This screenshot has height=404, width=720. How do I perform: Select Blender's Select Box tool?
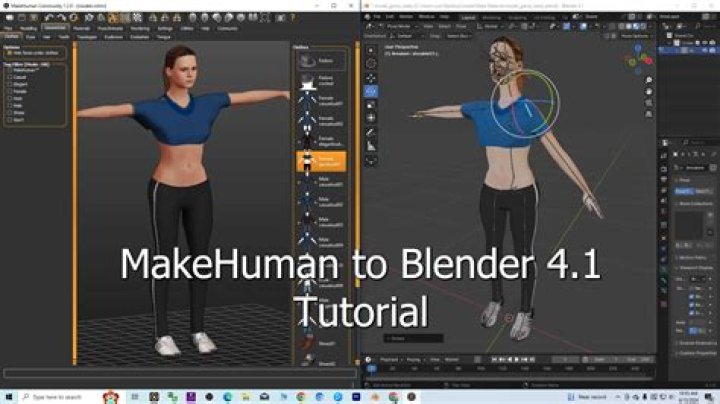pyautogui.click(x=371, y=50)
